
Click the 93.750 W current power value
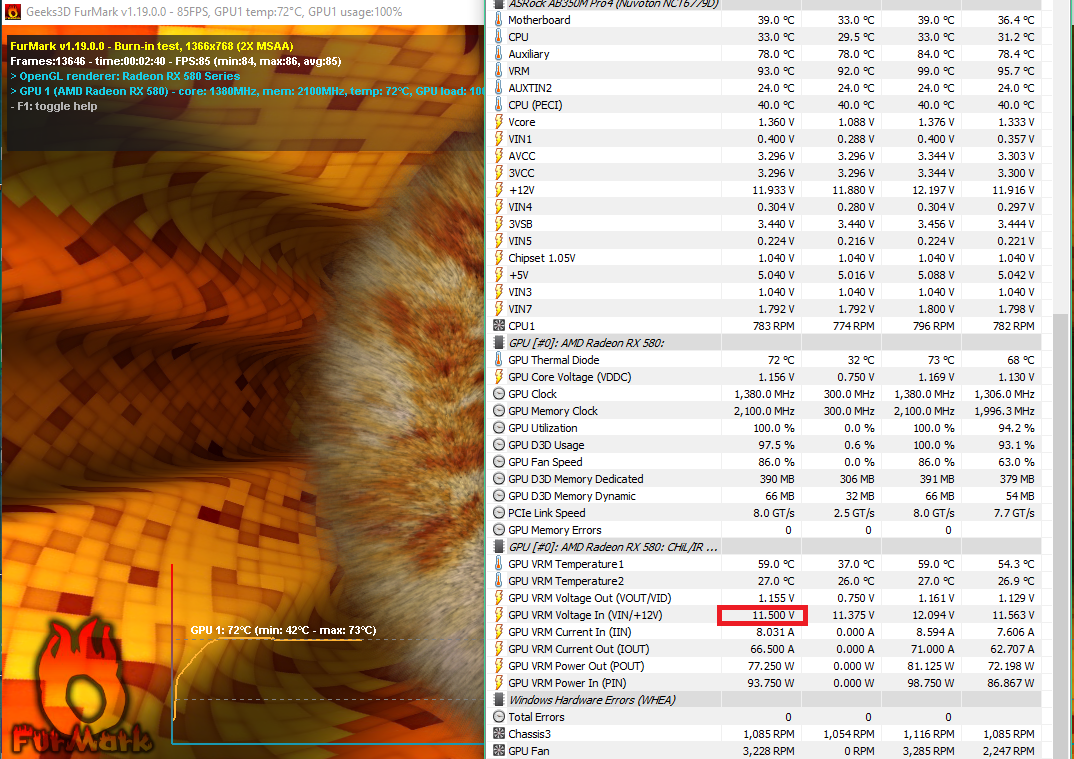(771, 683)
